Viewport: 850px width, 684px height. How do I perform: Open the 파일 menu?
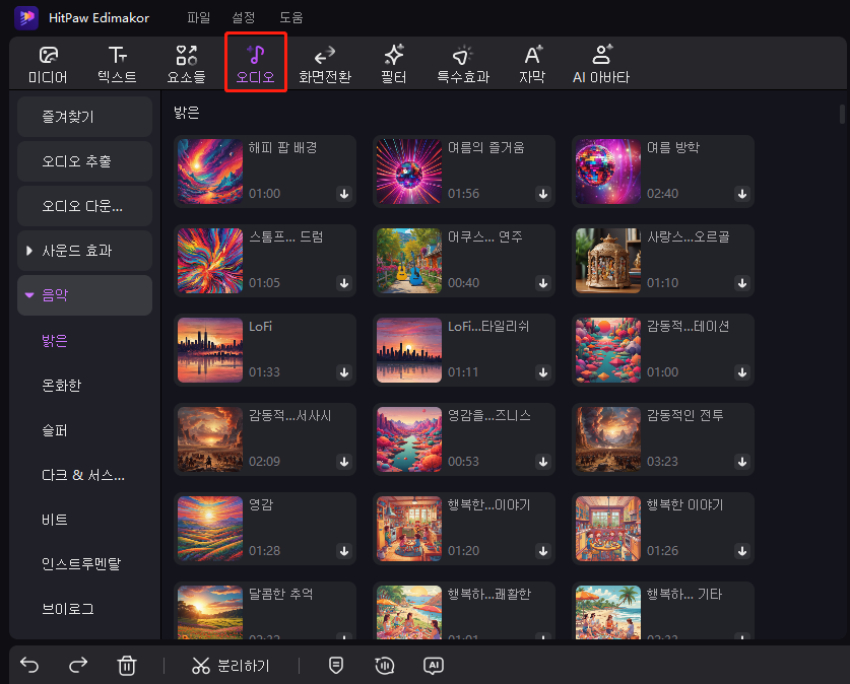[199, 18]
